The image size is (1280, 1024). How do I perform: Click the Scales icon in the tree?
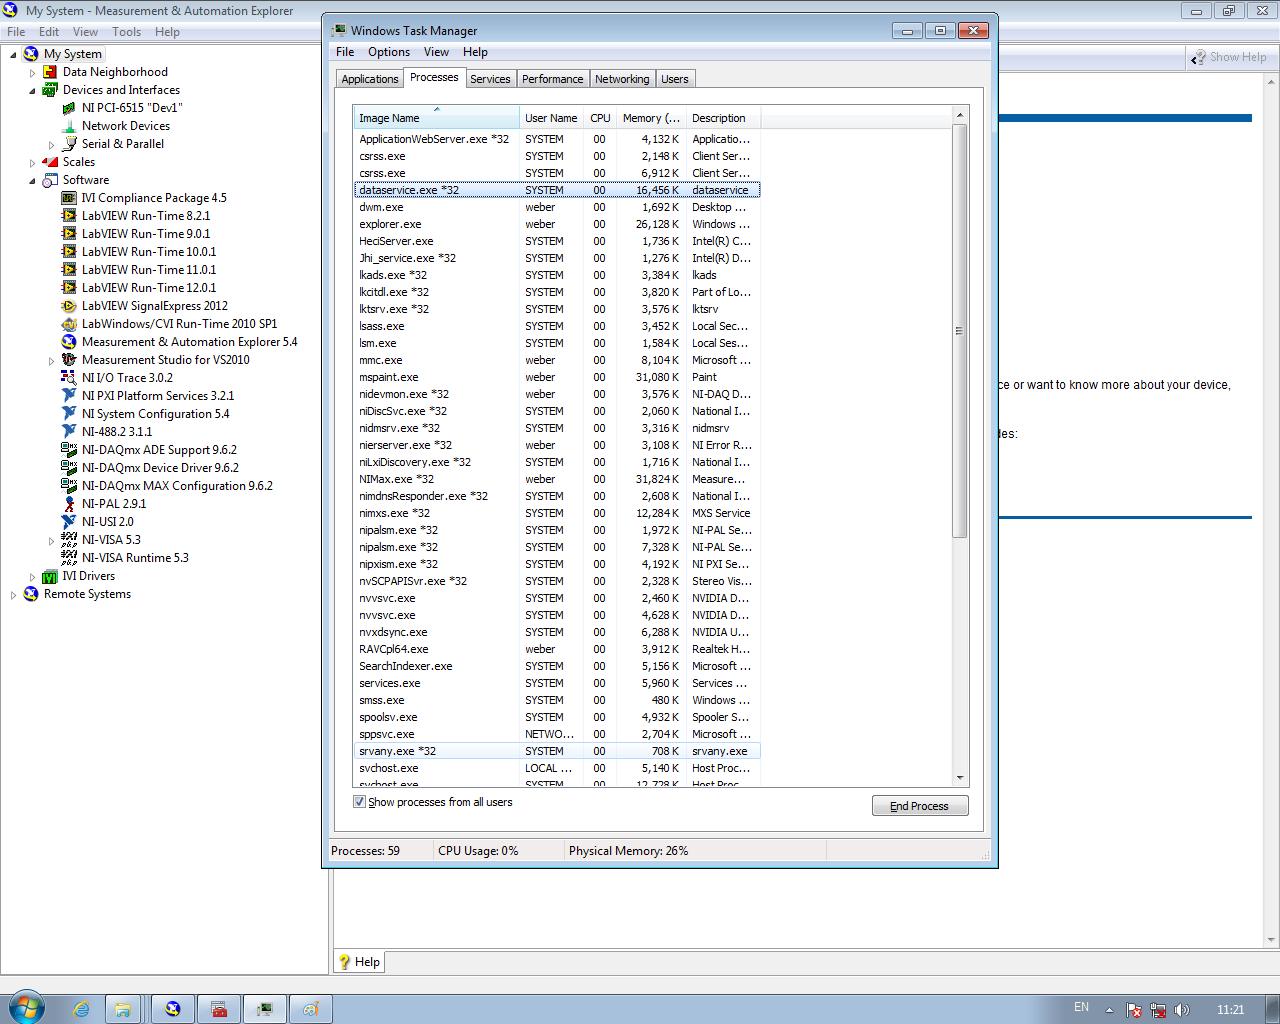[50, 162]
